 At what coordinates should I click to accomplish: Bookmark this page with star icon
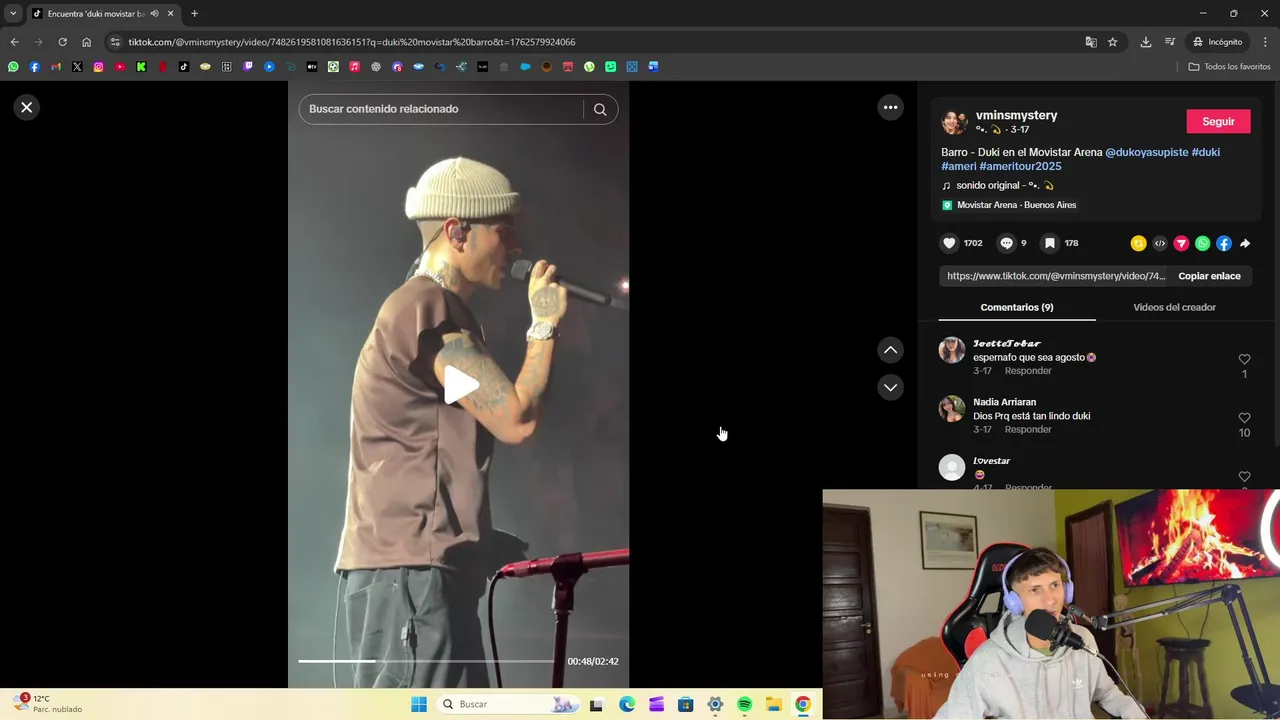(x=1112, y=42)
